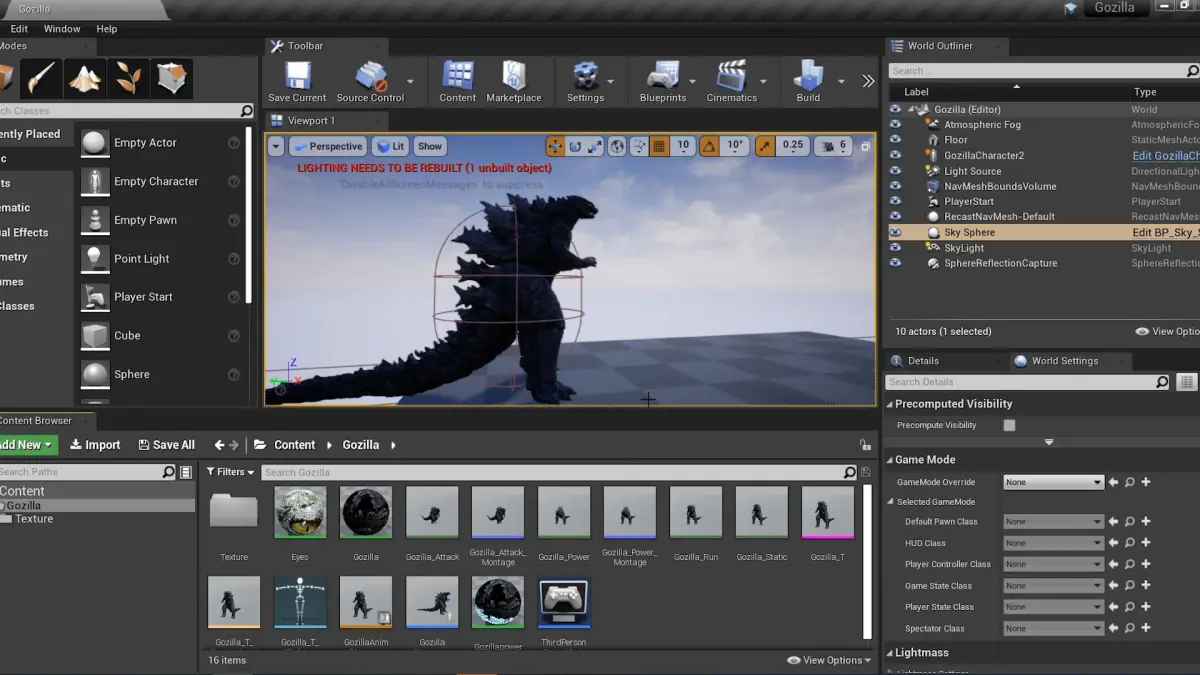
Task: Click the Import button in Content Browser
Action: pos(95,445)
